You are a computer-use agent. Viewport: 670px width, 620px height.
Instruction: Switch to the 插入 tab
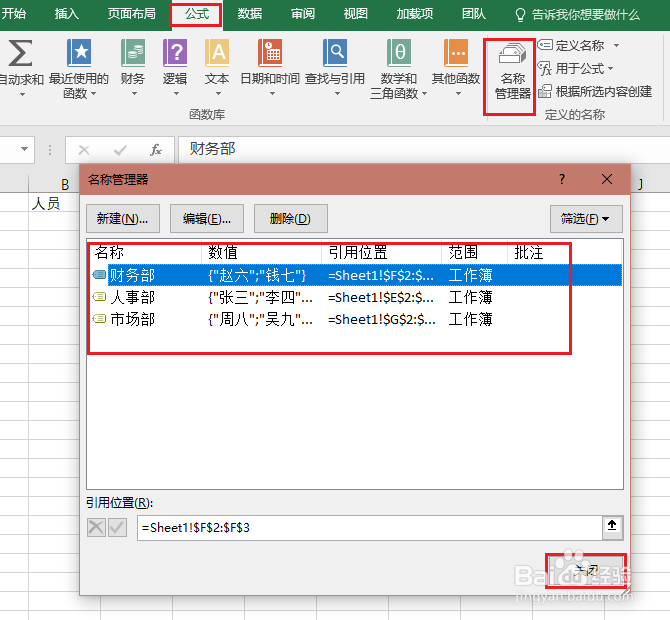click(x=67, y=14)
